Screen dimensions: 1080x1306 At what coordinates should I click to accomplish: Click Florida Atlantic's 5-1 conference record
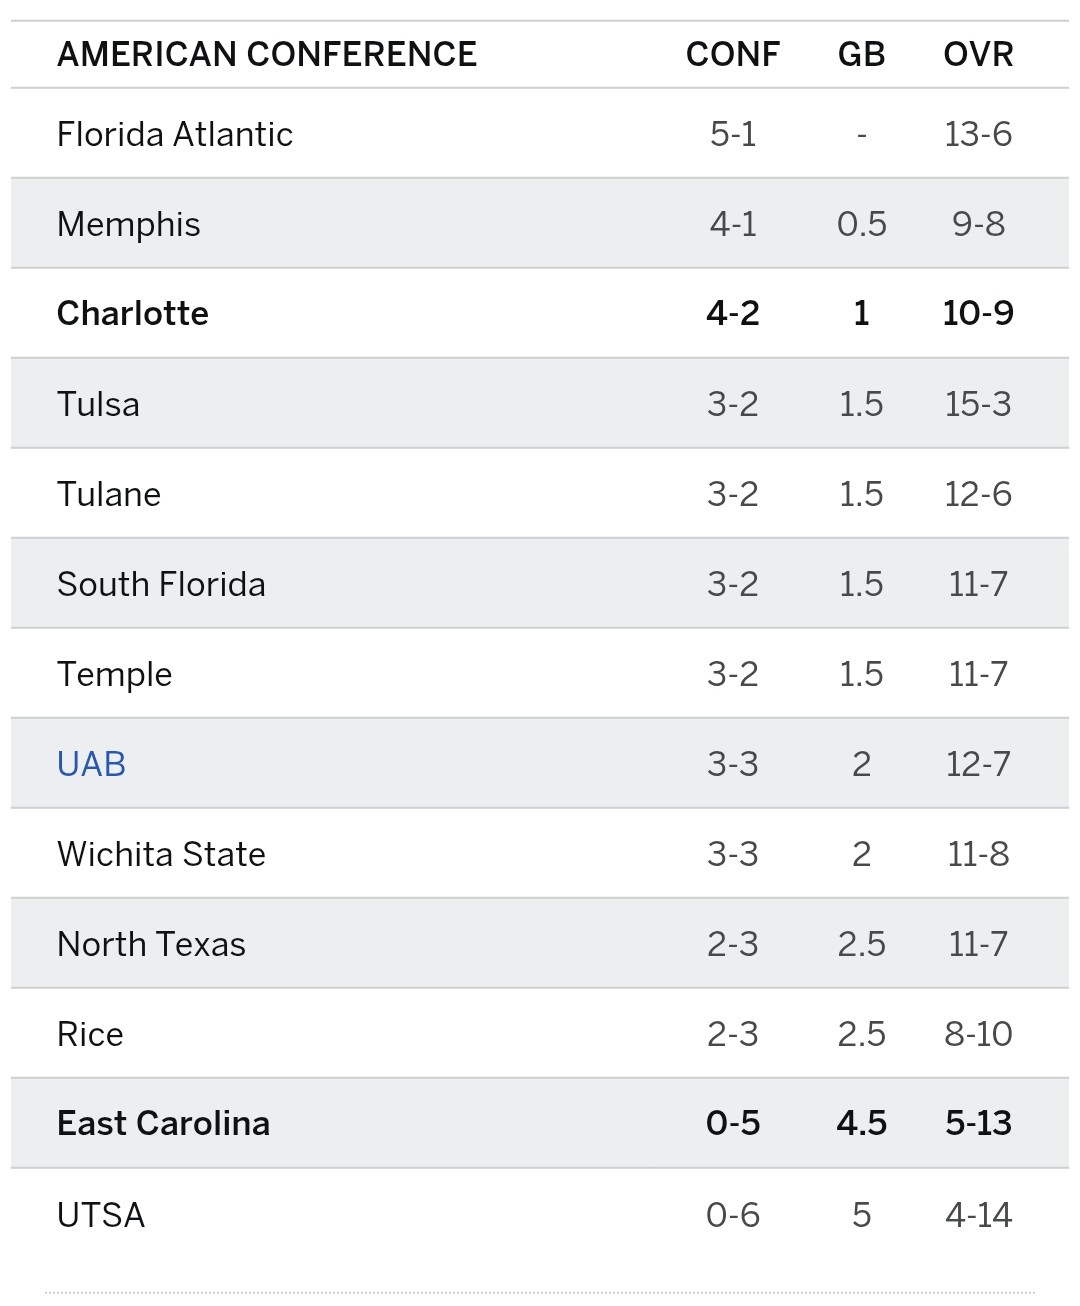tap(733, 134)
